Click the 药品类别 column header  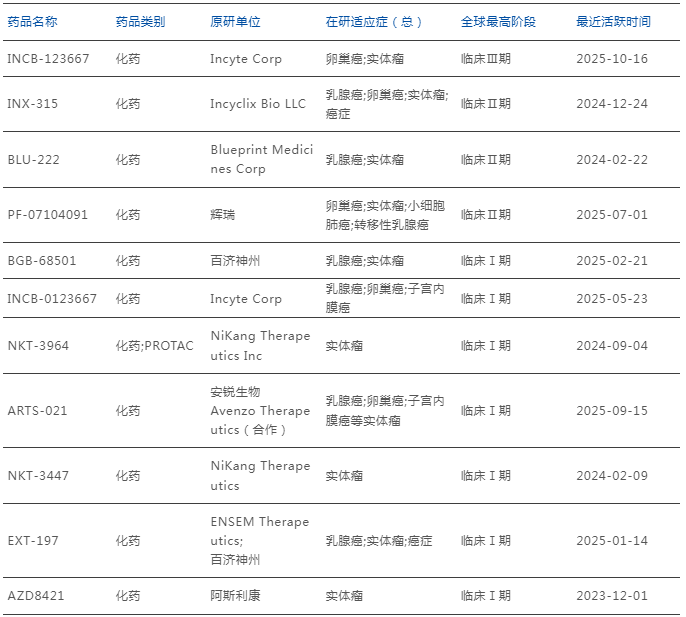pos(140,21)
